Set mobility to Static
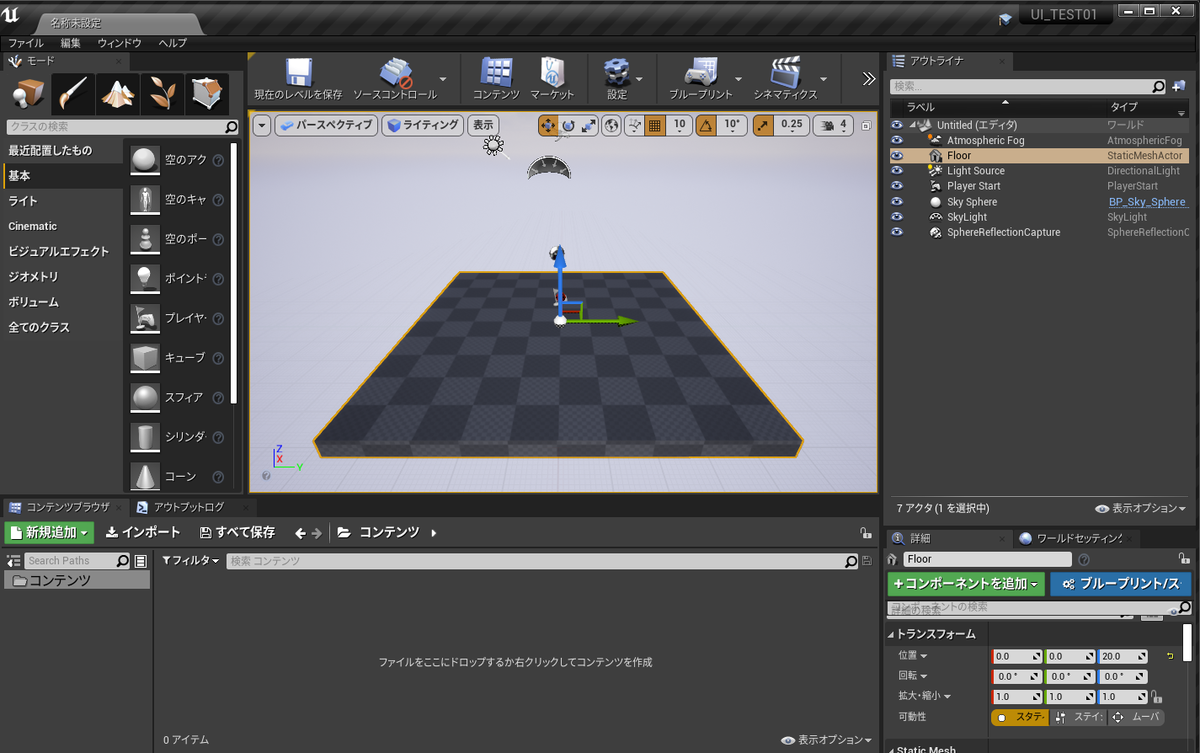 pyautogui.click(x=1020, y=717)
